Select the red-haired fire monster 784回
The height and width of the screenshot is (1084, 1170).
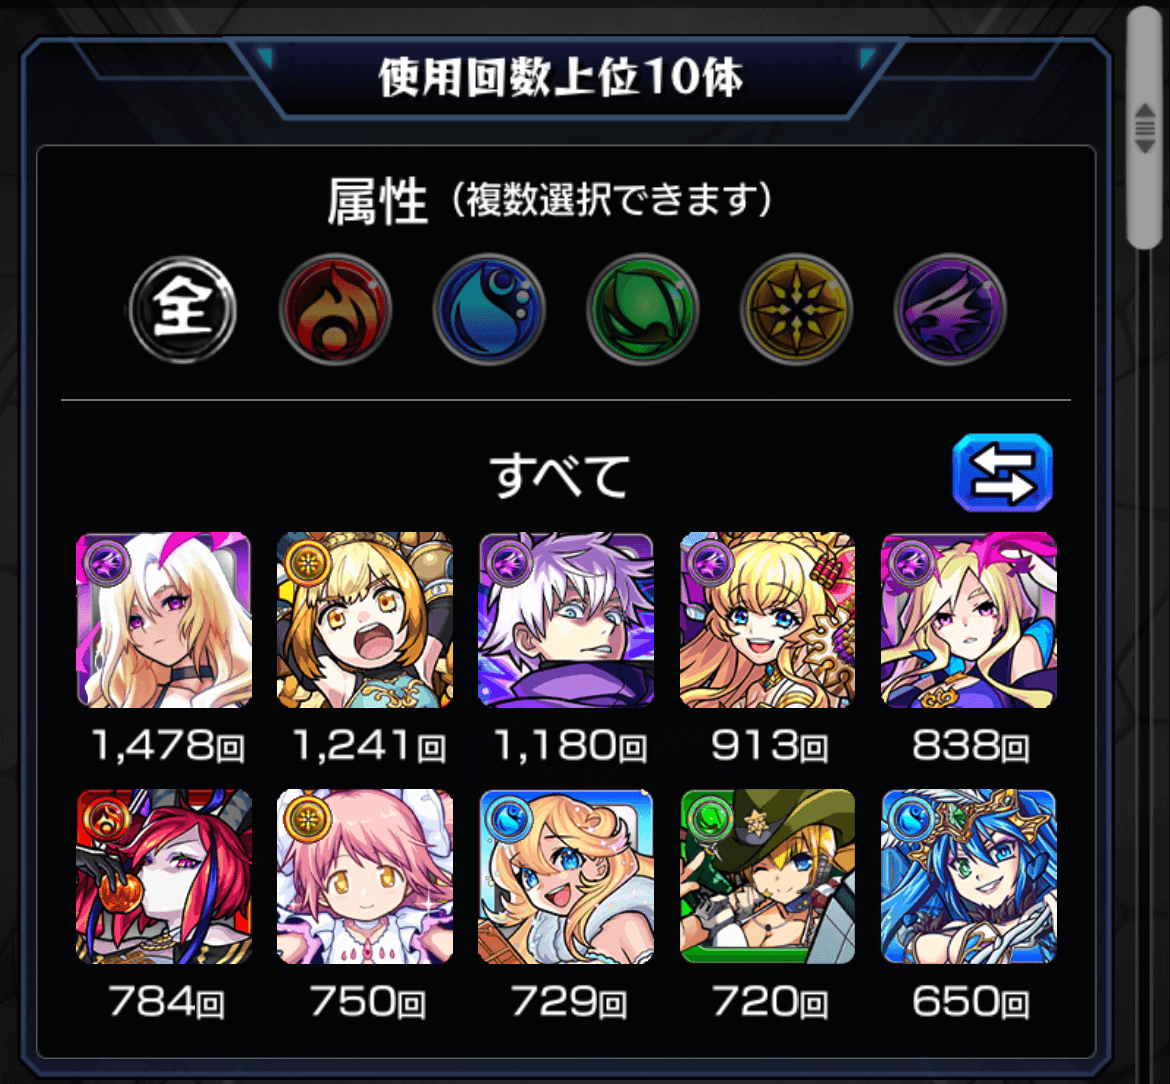pyautogui.click(x=164, y=877)
